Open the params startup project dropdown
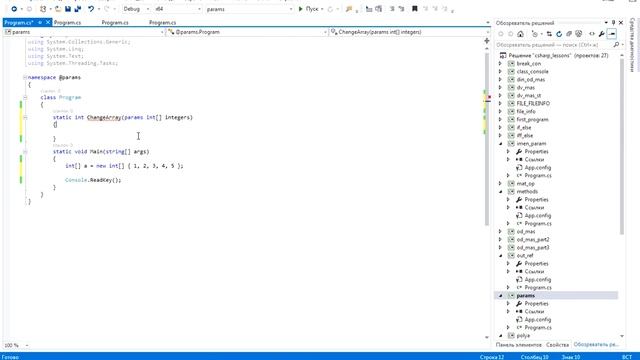Viewport: 640px width, 360px height. click(249, 9)
